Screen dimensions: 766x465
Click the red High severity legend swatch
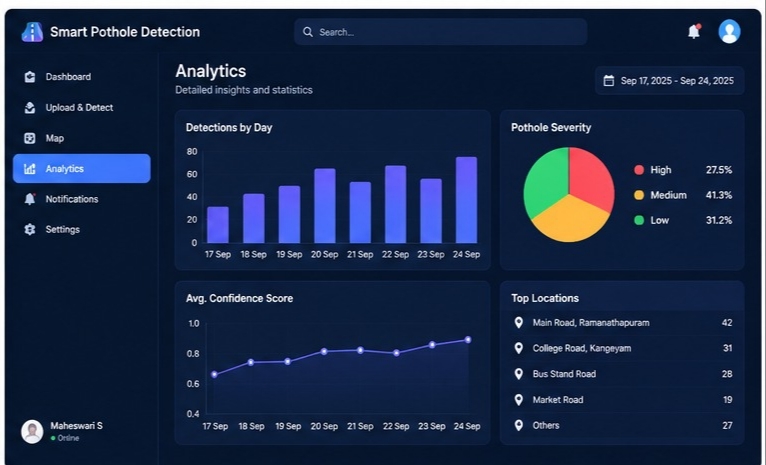639,170
